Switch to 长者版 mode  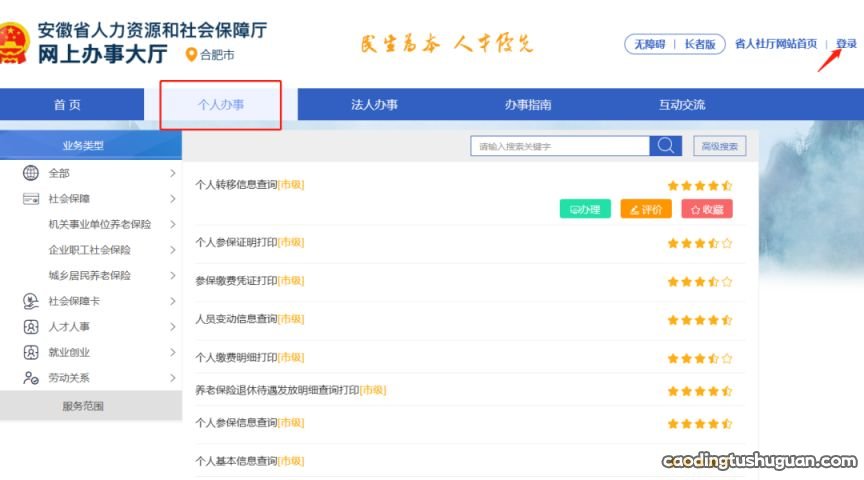click(700, 44)
